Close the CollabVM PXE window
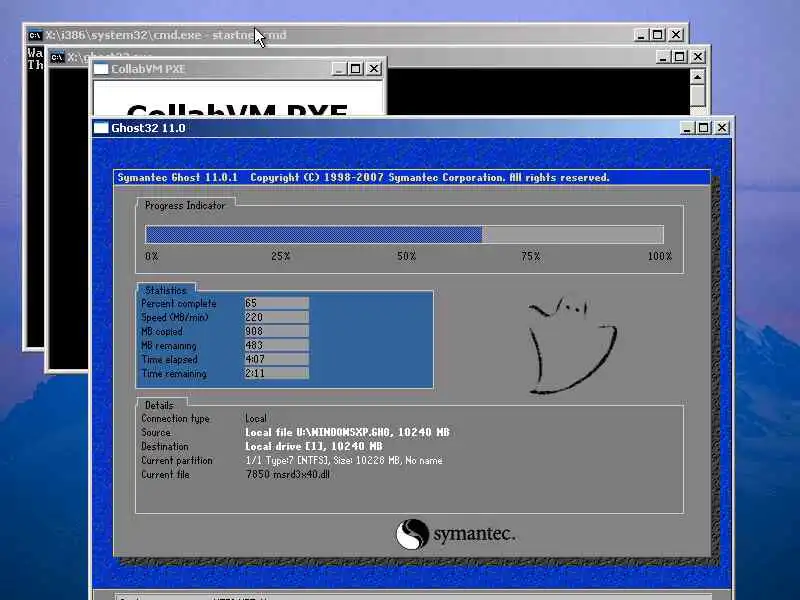This screenshot has height=600, width=800. [374, 68]
